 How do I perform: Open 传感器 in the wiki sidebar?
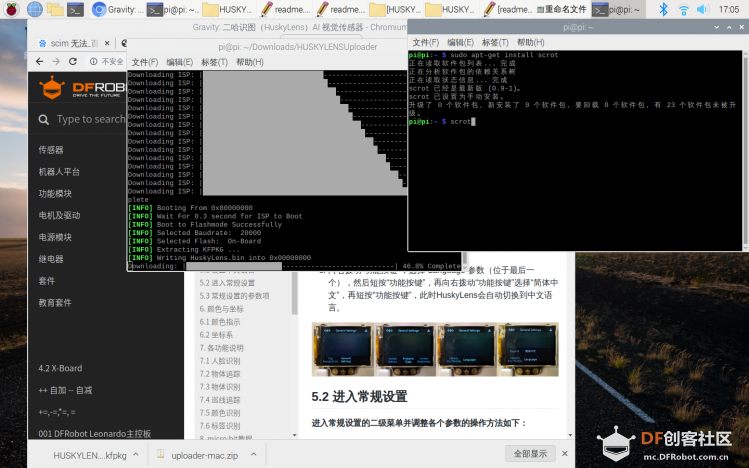click(x=51, y=150)
